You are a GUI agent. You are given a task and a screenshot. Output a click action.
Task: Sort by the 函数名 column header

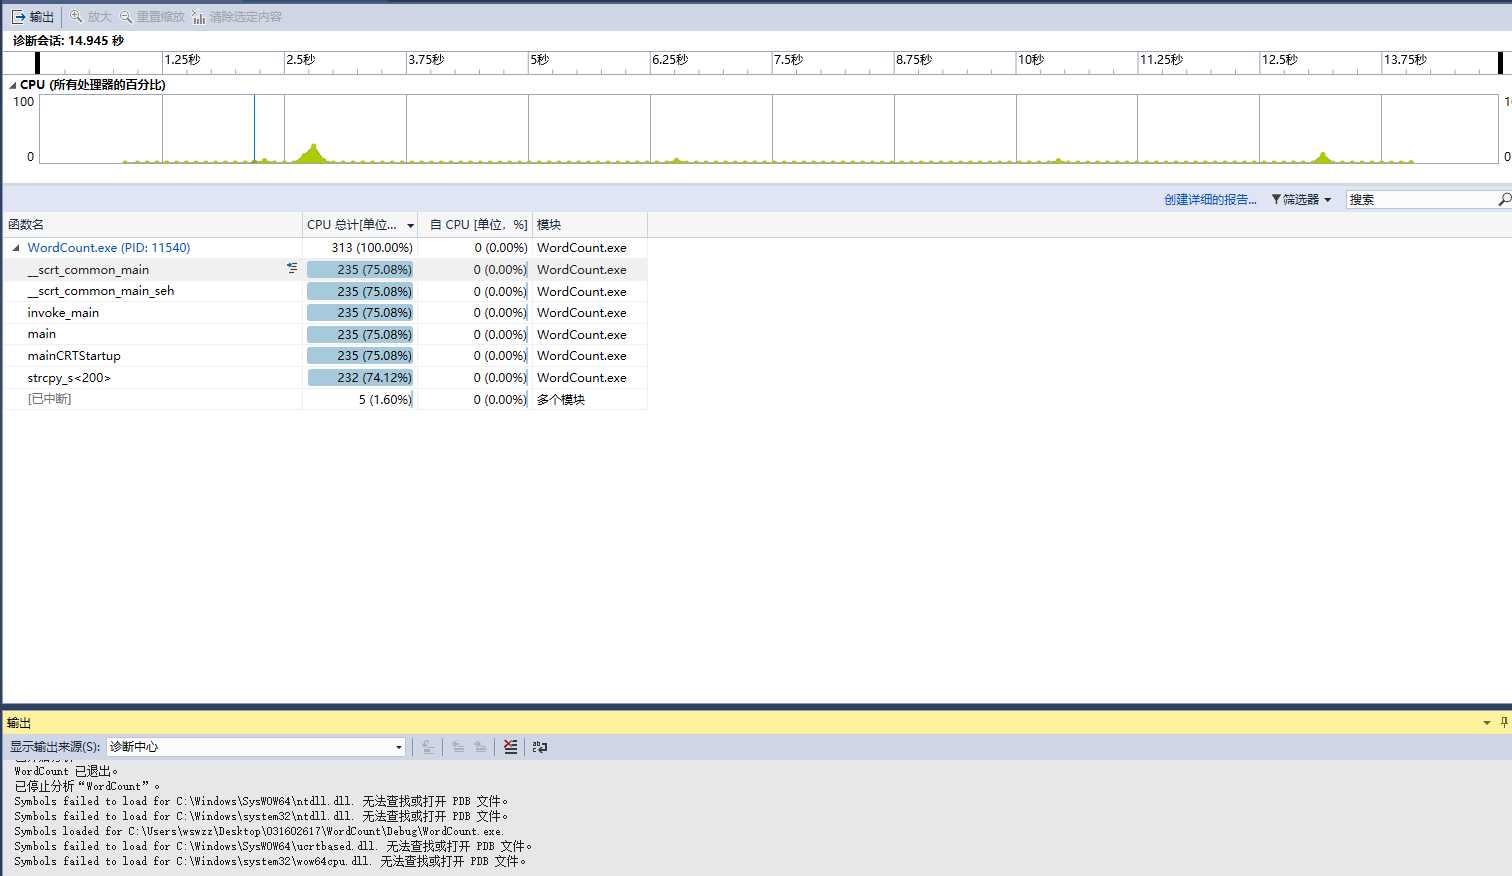[x=152, y=225]
